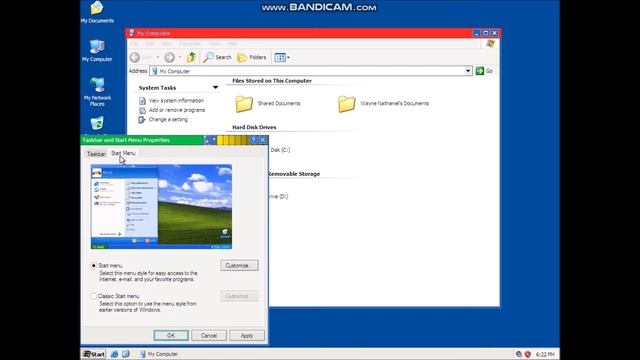Switch to the Start Menu tab
640x360 pixels.
(123, 153)
